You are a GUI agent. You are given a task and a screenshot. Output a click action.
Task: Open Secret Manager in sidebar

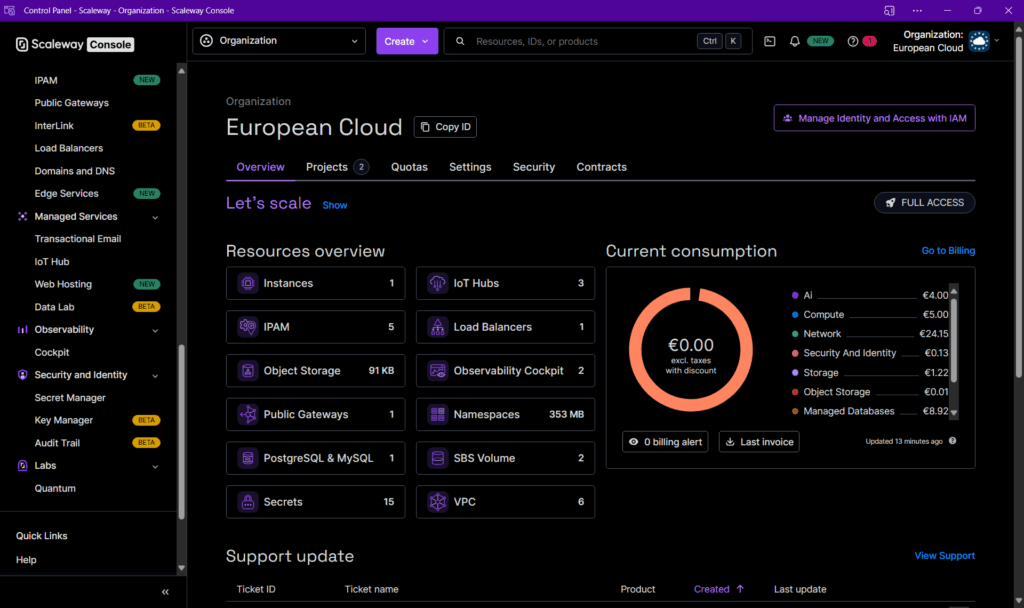pyautogui.click(x=70, y=398)
